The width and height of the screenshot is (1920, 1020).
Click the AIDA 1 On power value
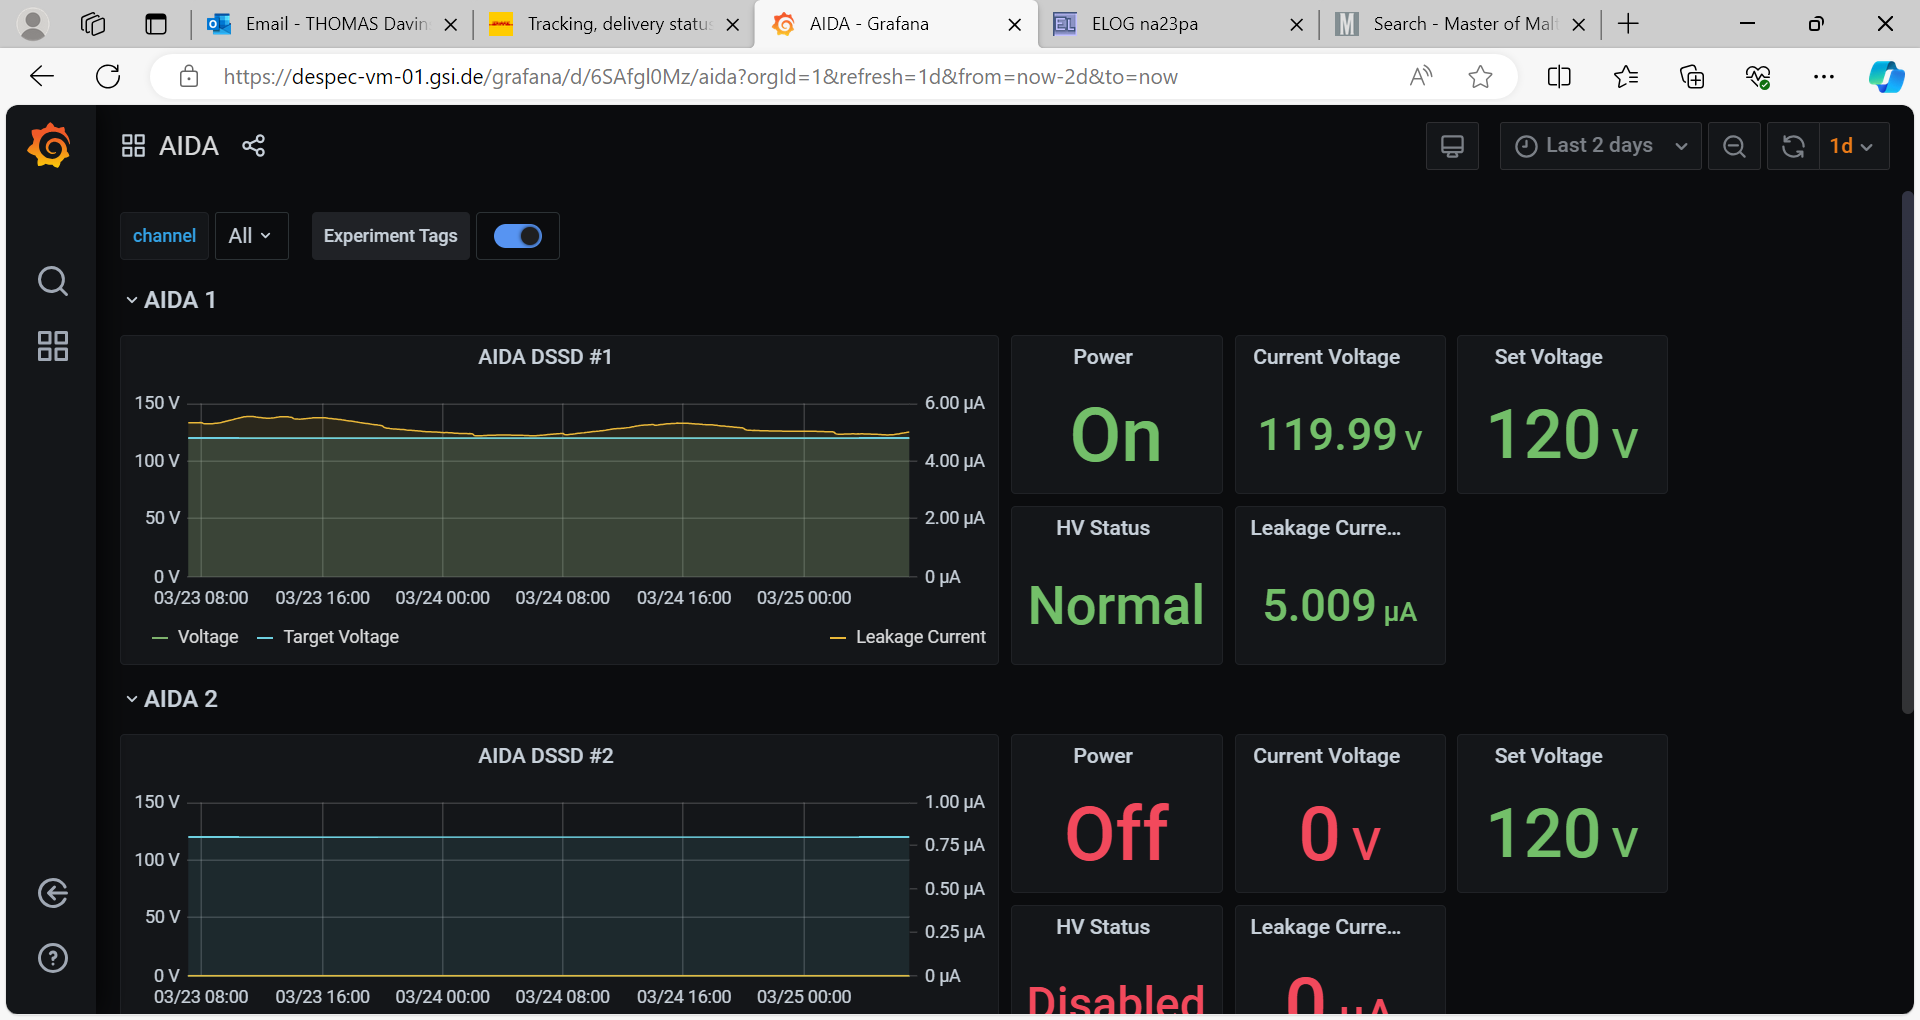tap(1116, 435)
